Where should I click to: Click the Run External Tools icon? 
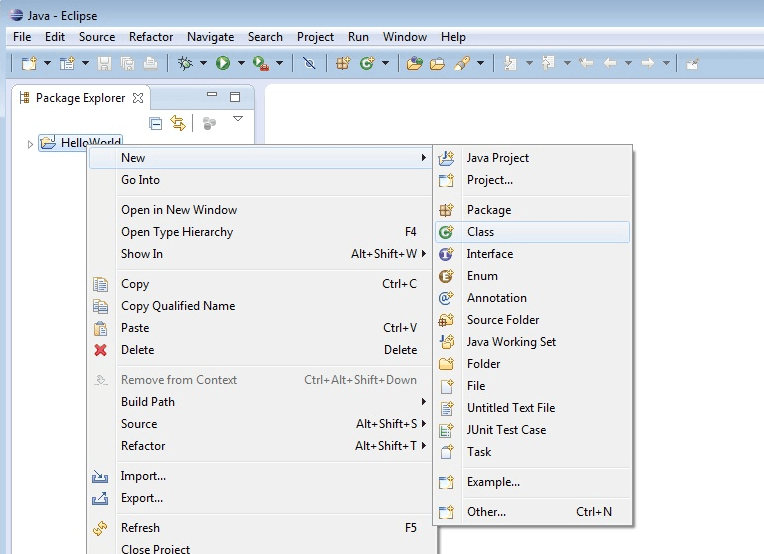pyautogui.click(x=261, y=63)
